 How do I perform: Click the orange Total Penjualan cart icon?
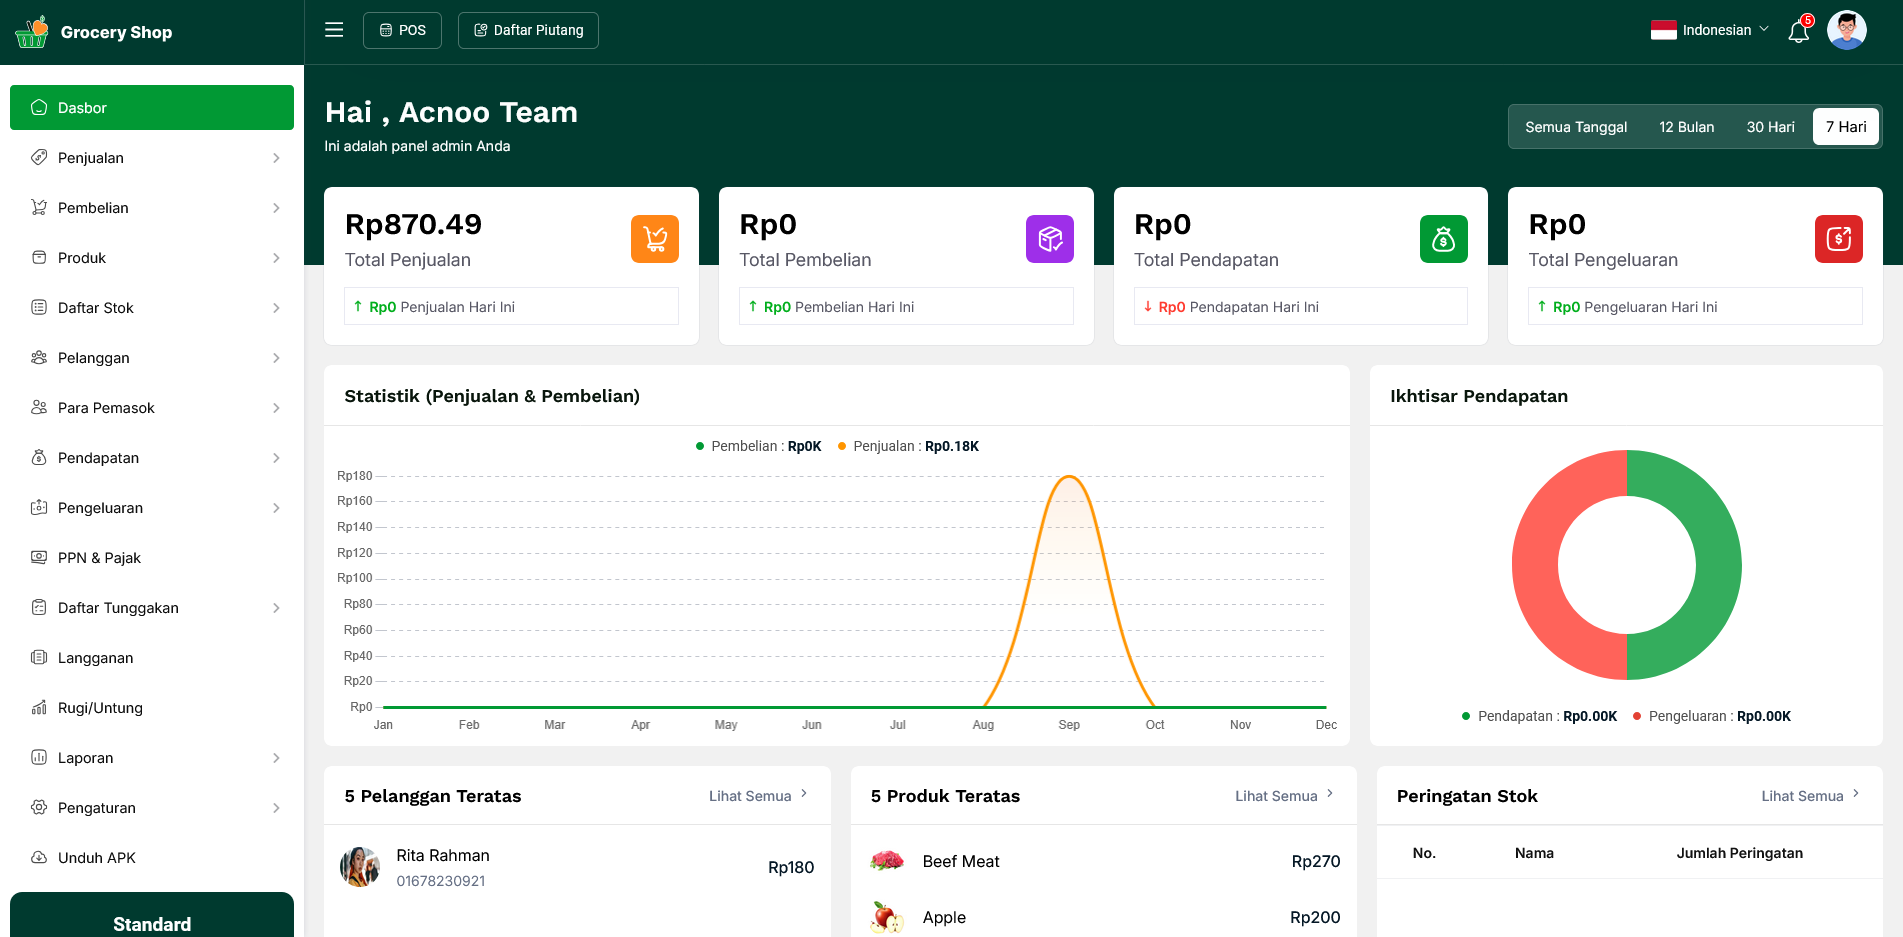pyautogui.click(x=654, y=239)
